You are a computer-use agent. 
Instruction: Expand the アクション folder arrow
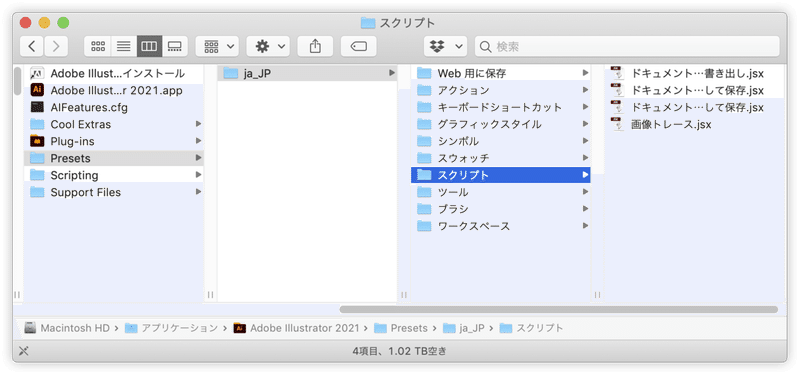[585, 90]
